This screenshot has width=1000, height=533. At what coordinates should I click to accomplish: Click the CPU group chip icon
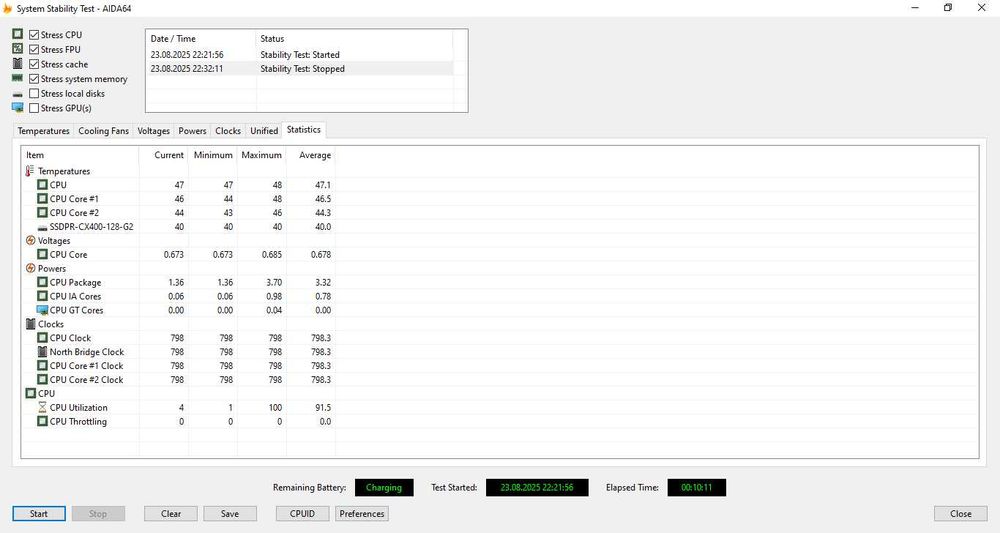point(31,393)
